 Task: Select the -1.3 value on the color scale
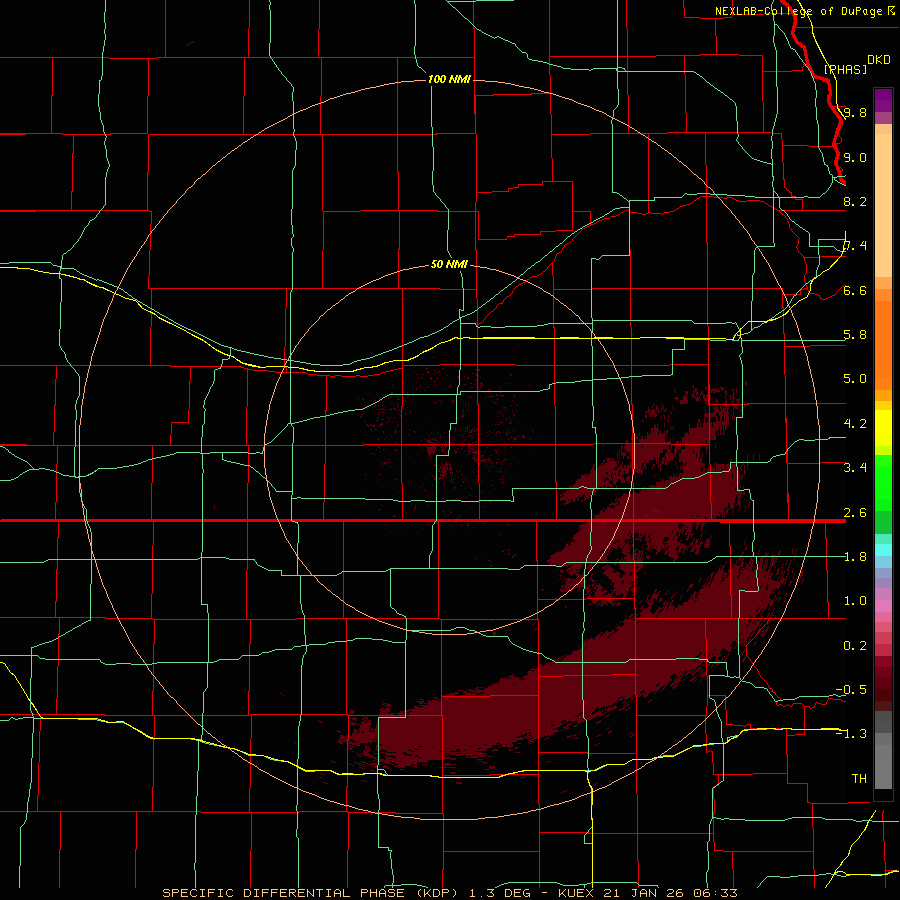click(851, 734)
